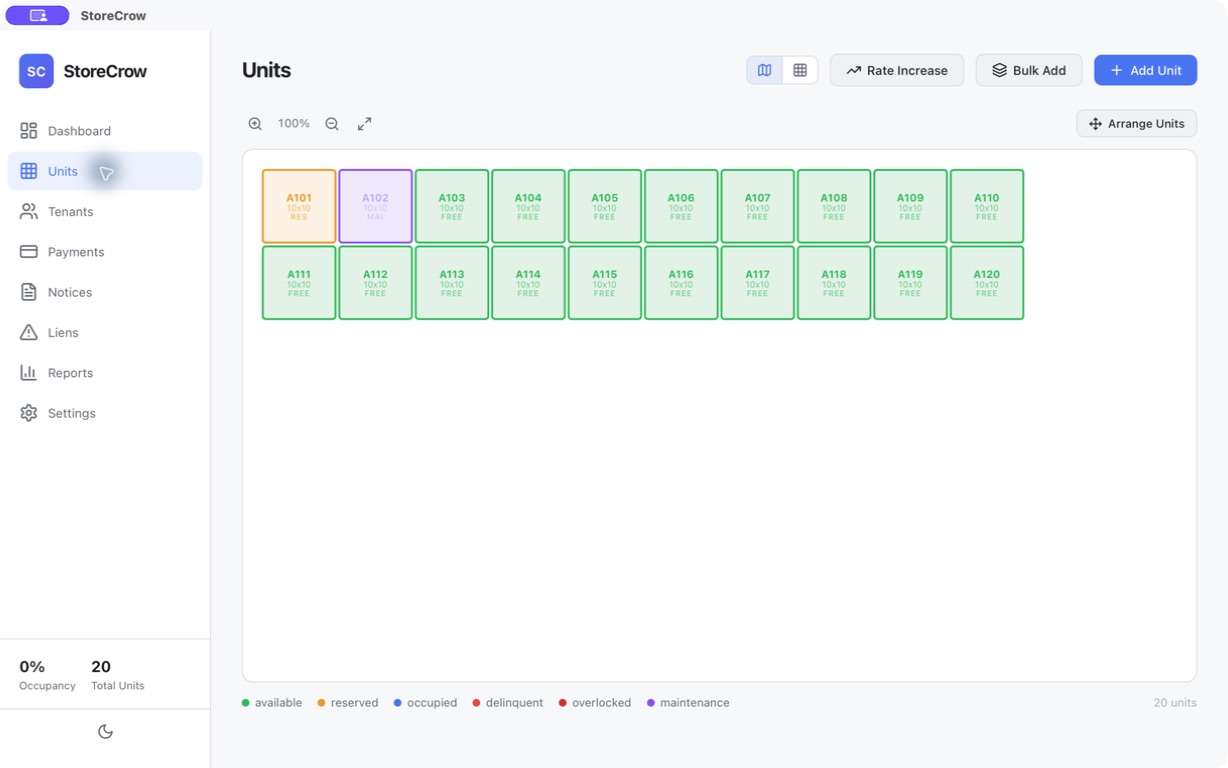Click the Add Unit button
This screenshot has height=768, width=1228.
click(x=1145, y=70)
